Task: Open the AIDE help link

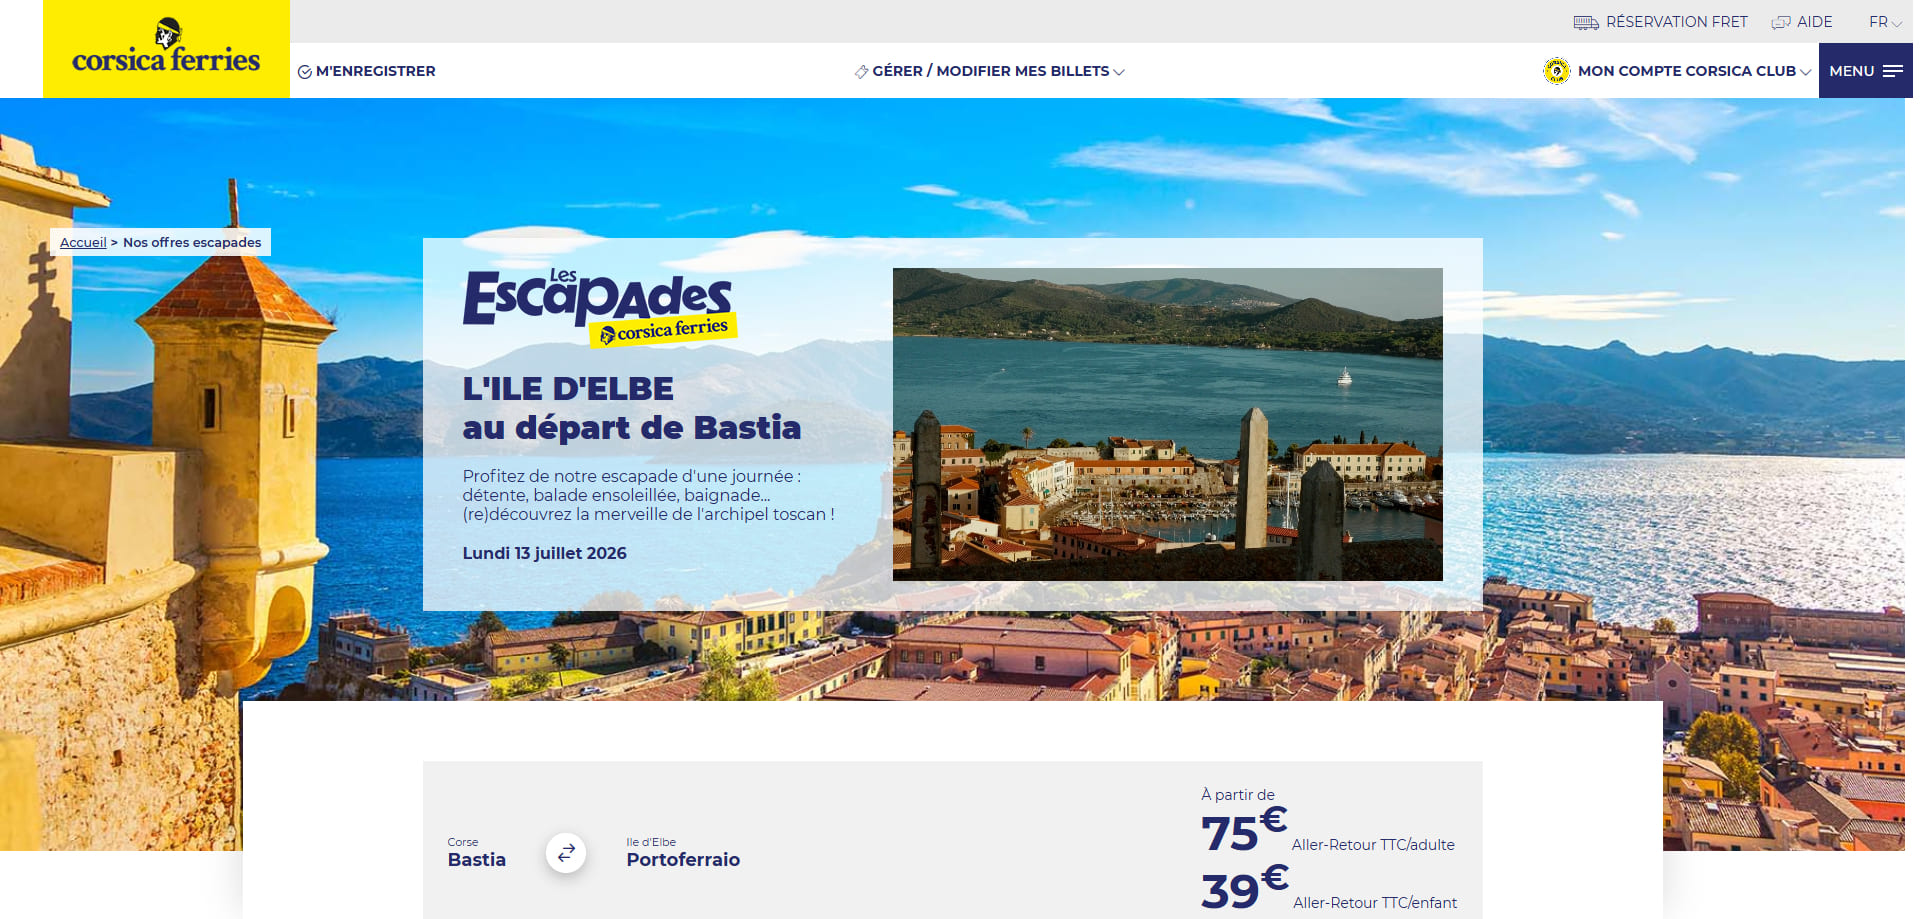Action: (1814, 22)
